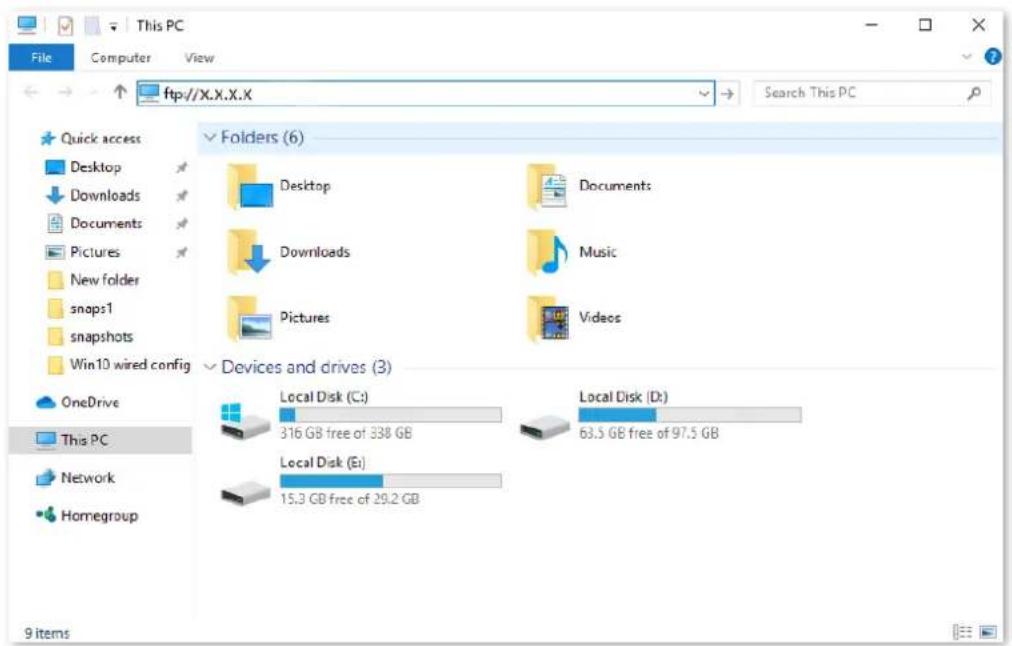1012x646 pixels.
Task: Click Local Disk (C:) usage bar
Action: (390, 415)
